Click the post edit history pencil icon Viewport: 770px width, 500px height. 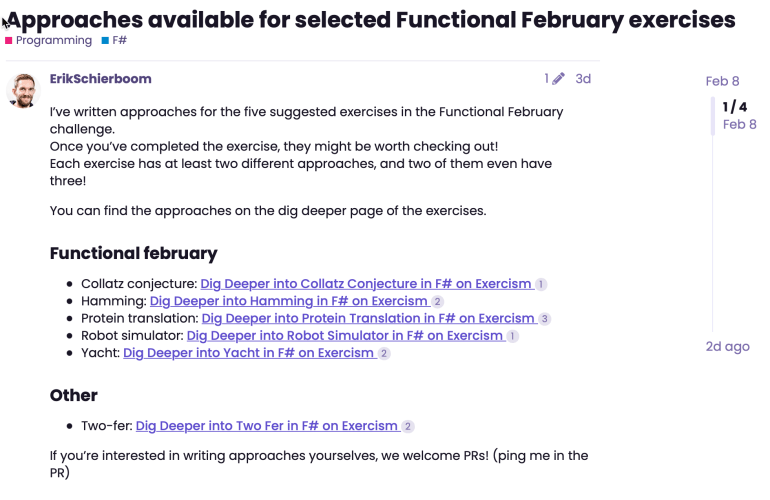point(557,79)
